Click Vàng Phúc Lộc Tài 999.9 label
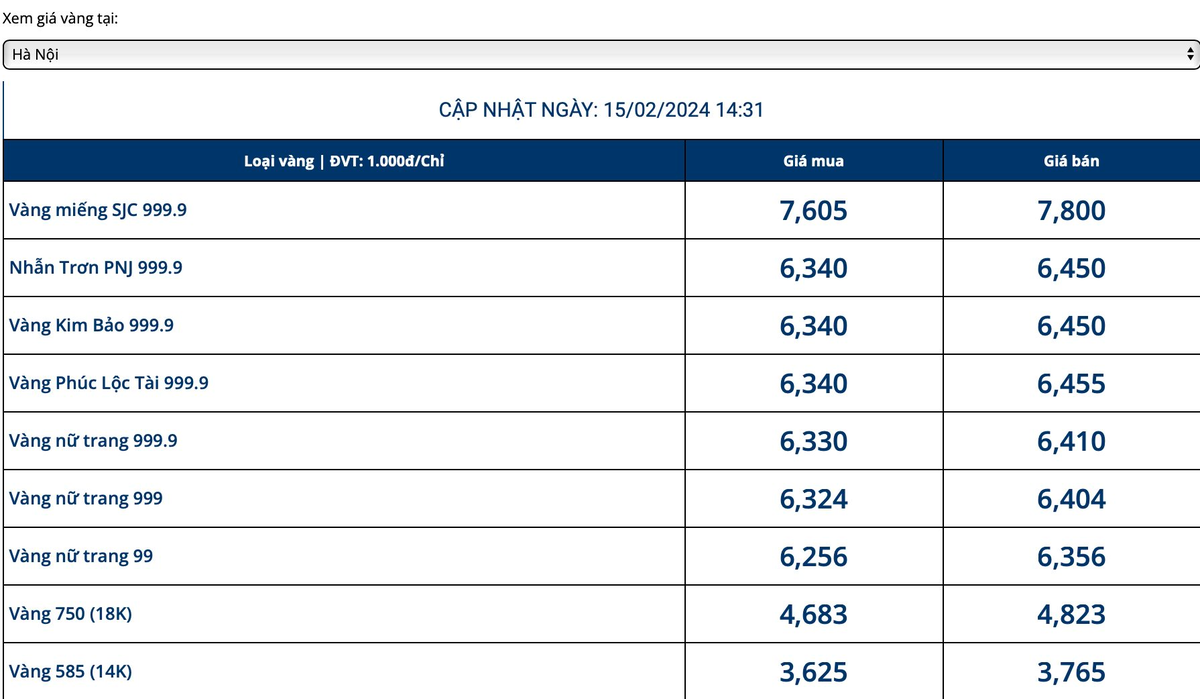The image size is (1200, 699). [109, 383]
